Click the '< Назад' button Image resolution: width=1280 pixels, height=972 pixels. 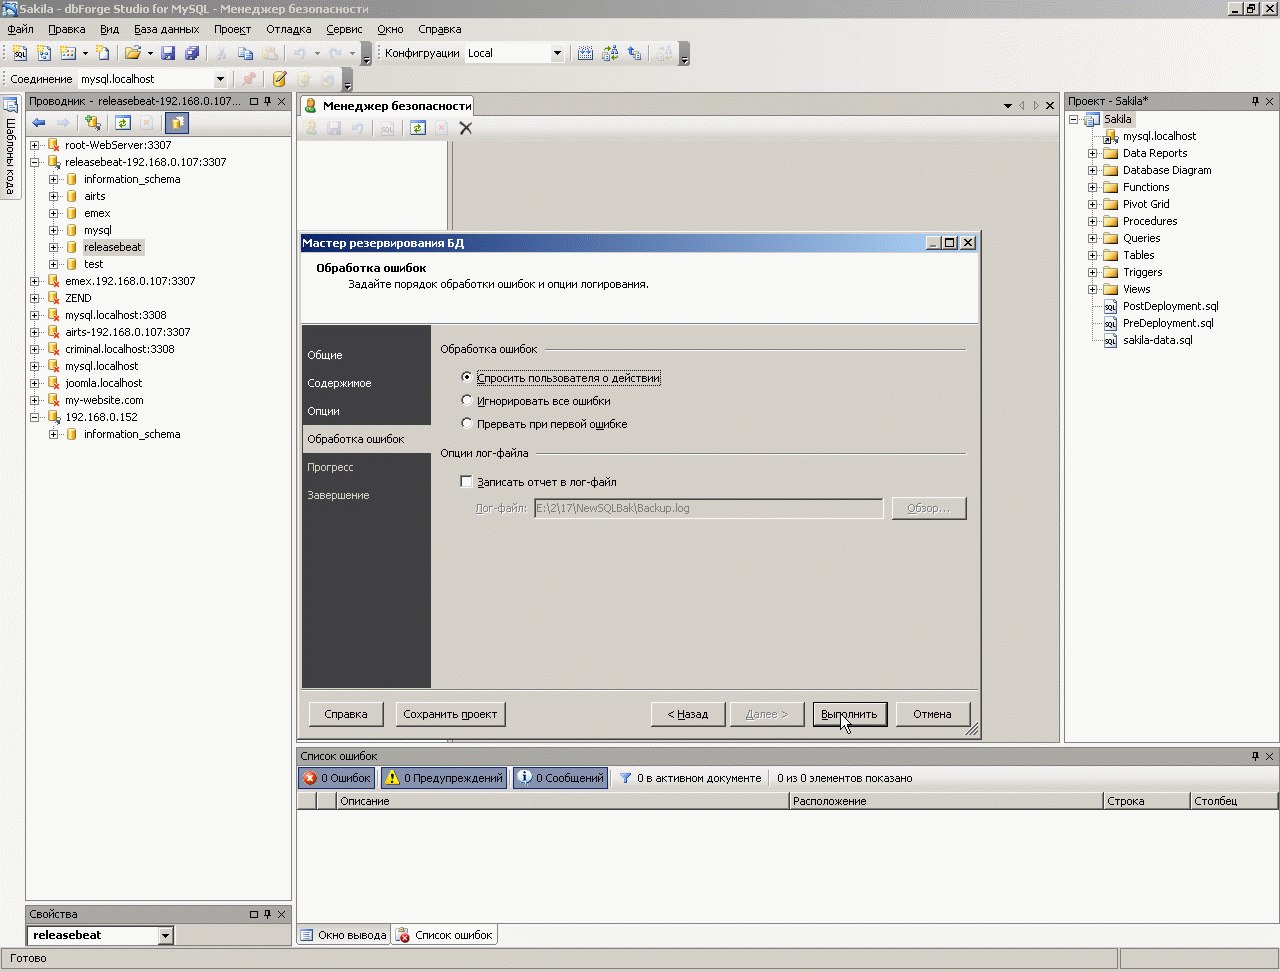tap(688, 714)
